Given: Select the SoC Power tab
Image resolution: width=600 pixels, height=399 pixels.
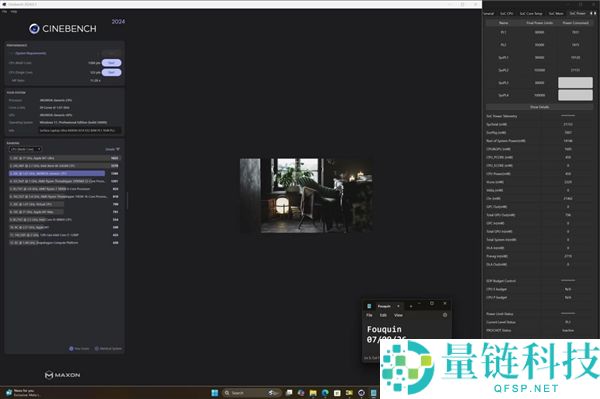Looking at the screenshot, I should [x=577, y=13].
